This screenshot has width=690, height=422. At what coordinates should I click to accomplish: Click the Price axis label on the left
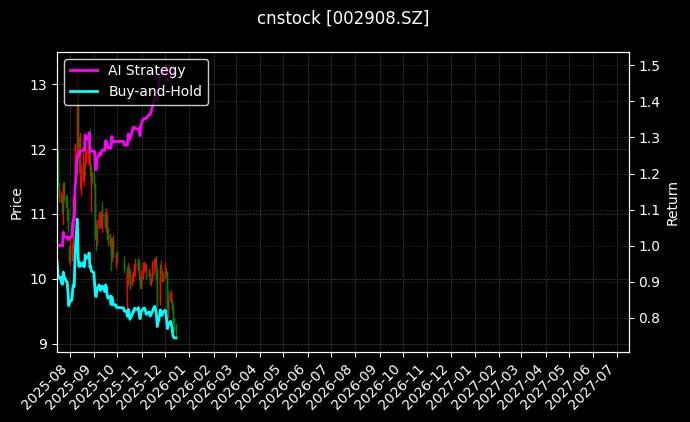[x=16, y=201]
